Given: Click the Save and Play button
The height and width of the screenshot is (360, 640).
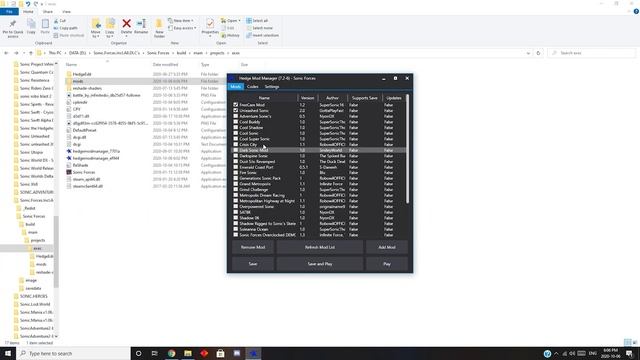Looking at the screenshot, I should point(320,264).
